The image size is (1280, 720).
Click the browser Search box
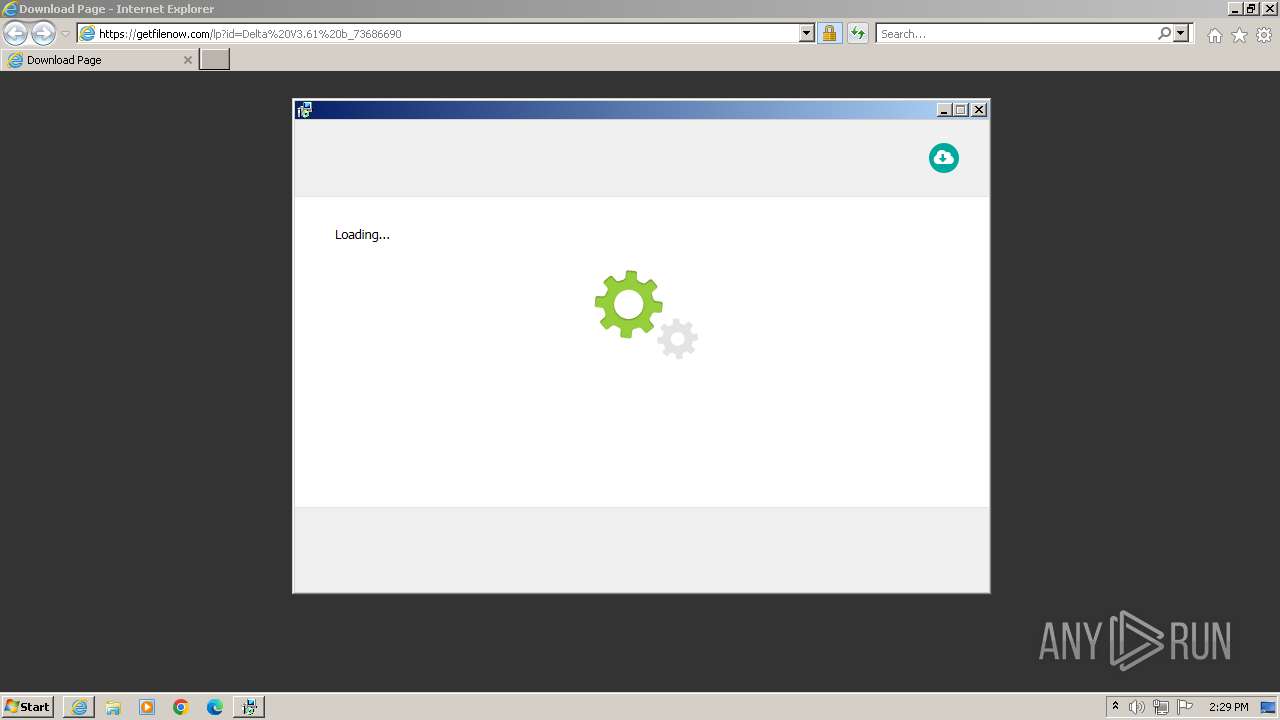point(1015,34)
